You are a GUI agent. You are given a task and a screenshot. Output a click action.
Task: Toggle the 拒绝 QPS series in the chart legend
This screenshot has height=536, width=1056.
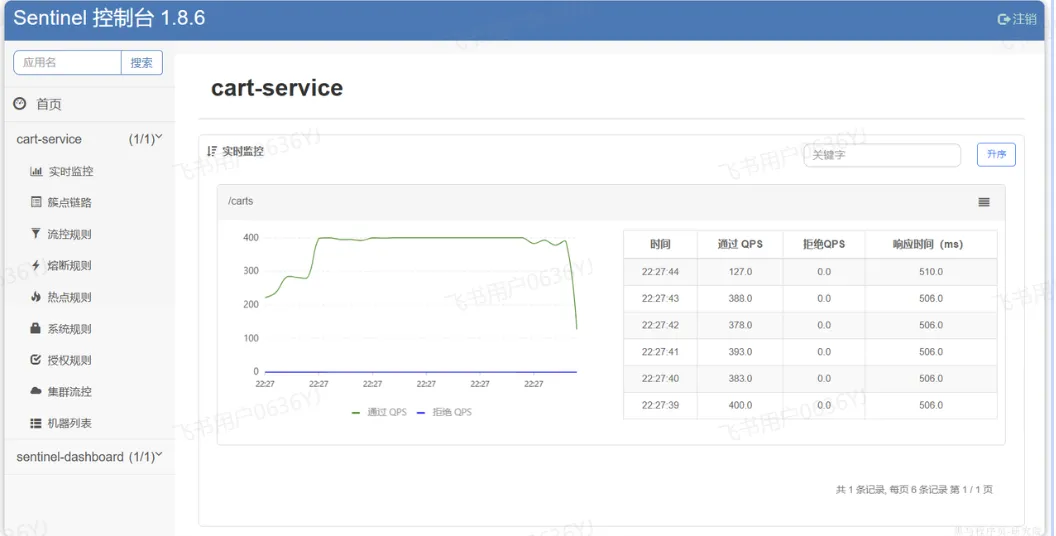tap(444, 412)
